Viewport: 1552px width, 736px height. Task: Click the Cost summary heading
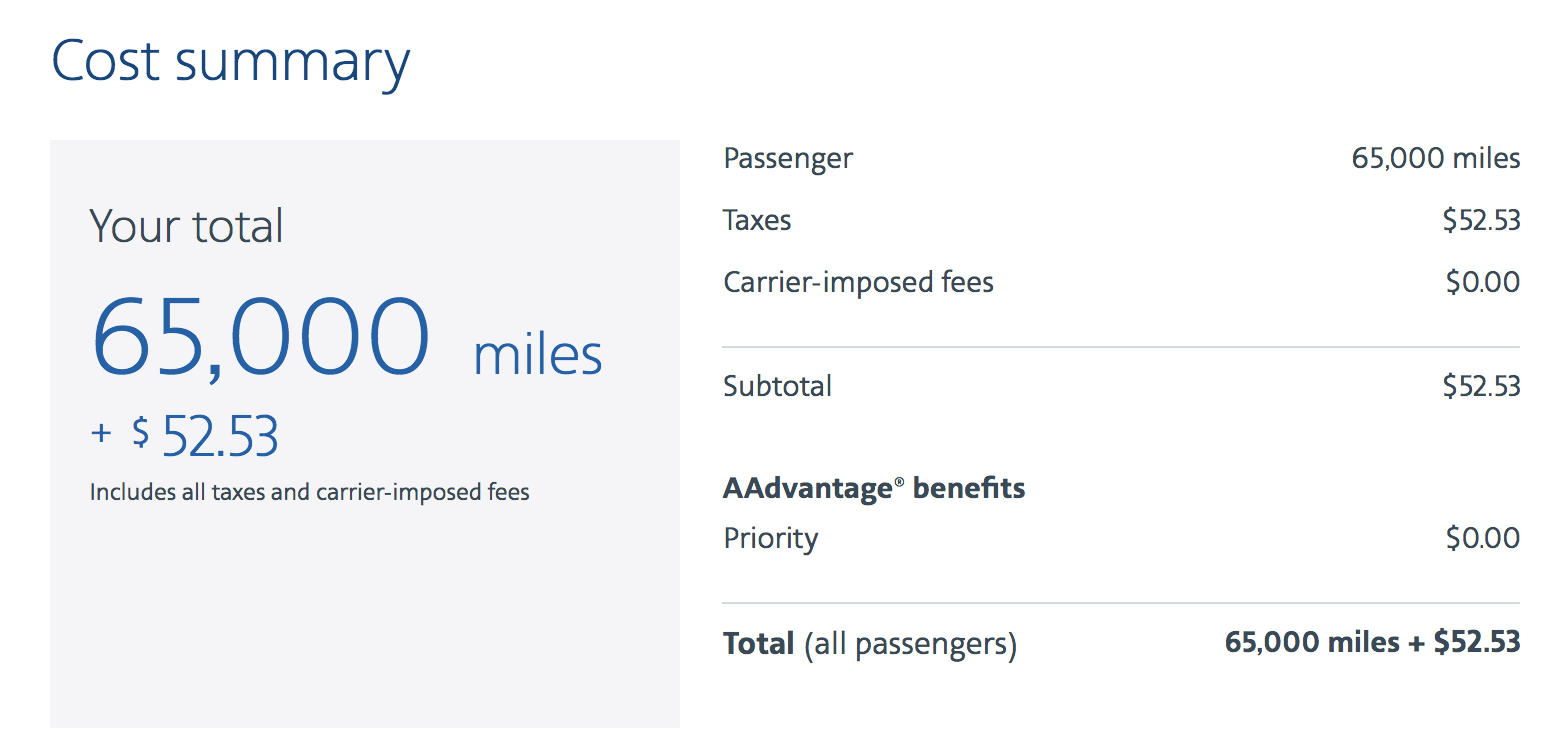coord(231,63)
